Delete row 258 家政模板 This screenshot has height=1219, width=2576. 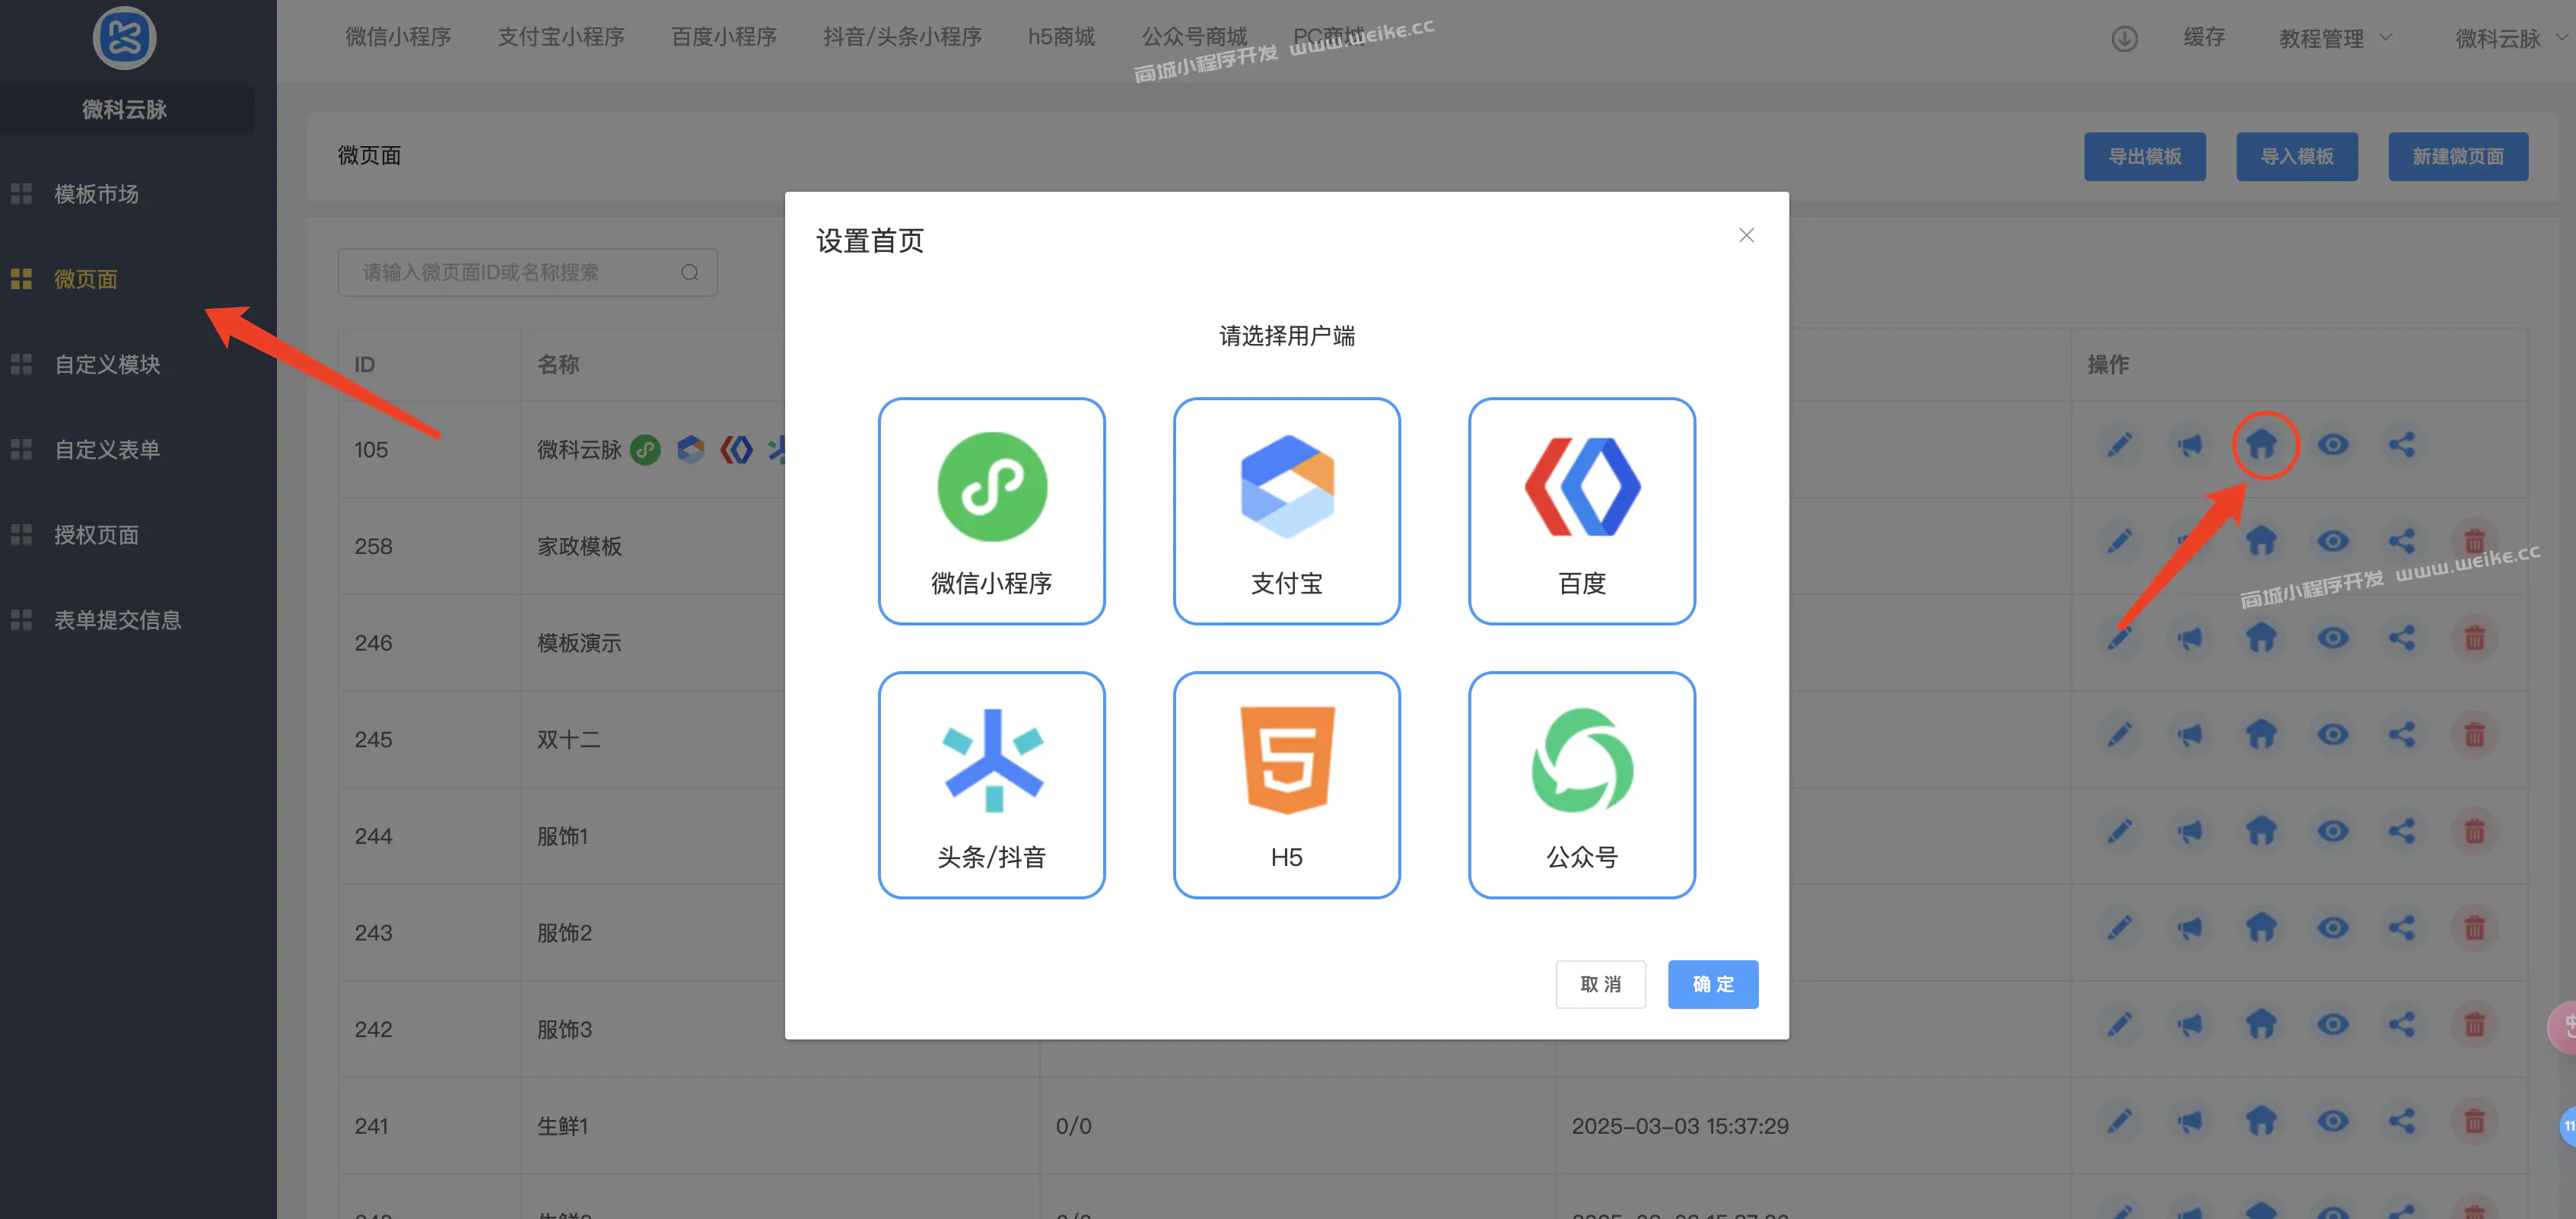coord(2474,541)
